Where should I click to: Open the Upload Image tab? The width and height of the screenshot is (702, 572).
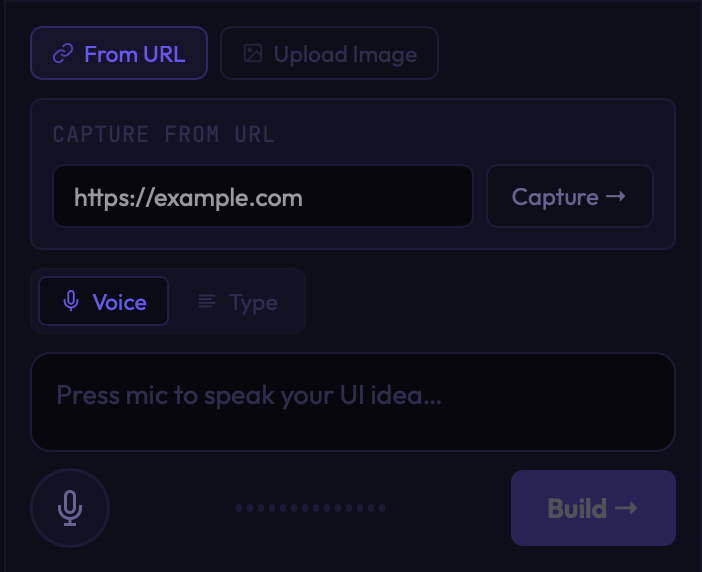tap(329, 53)
